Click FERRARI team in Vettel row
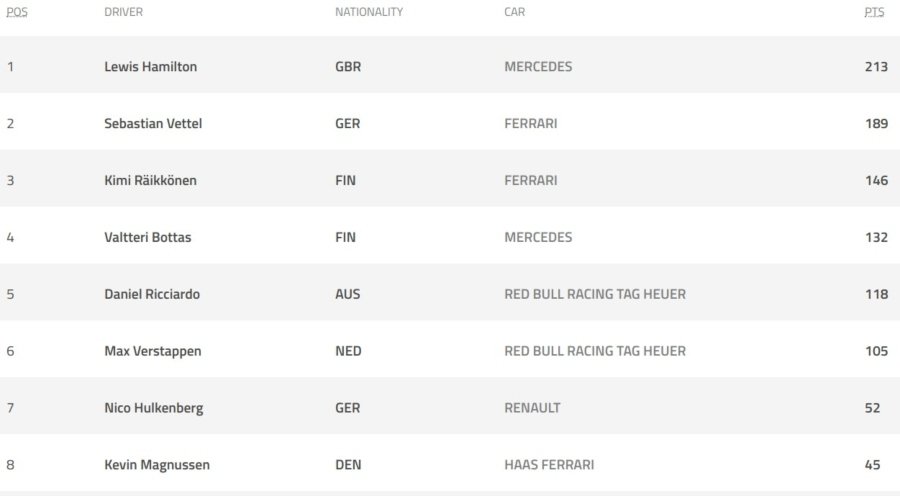Viewport: 900px width, 496px height. tap(531, 123)
